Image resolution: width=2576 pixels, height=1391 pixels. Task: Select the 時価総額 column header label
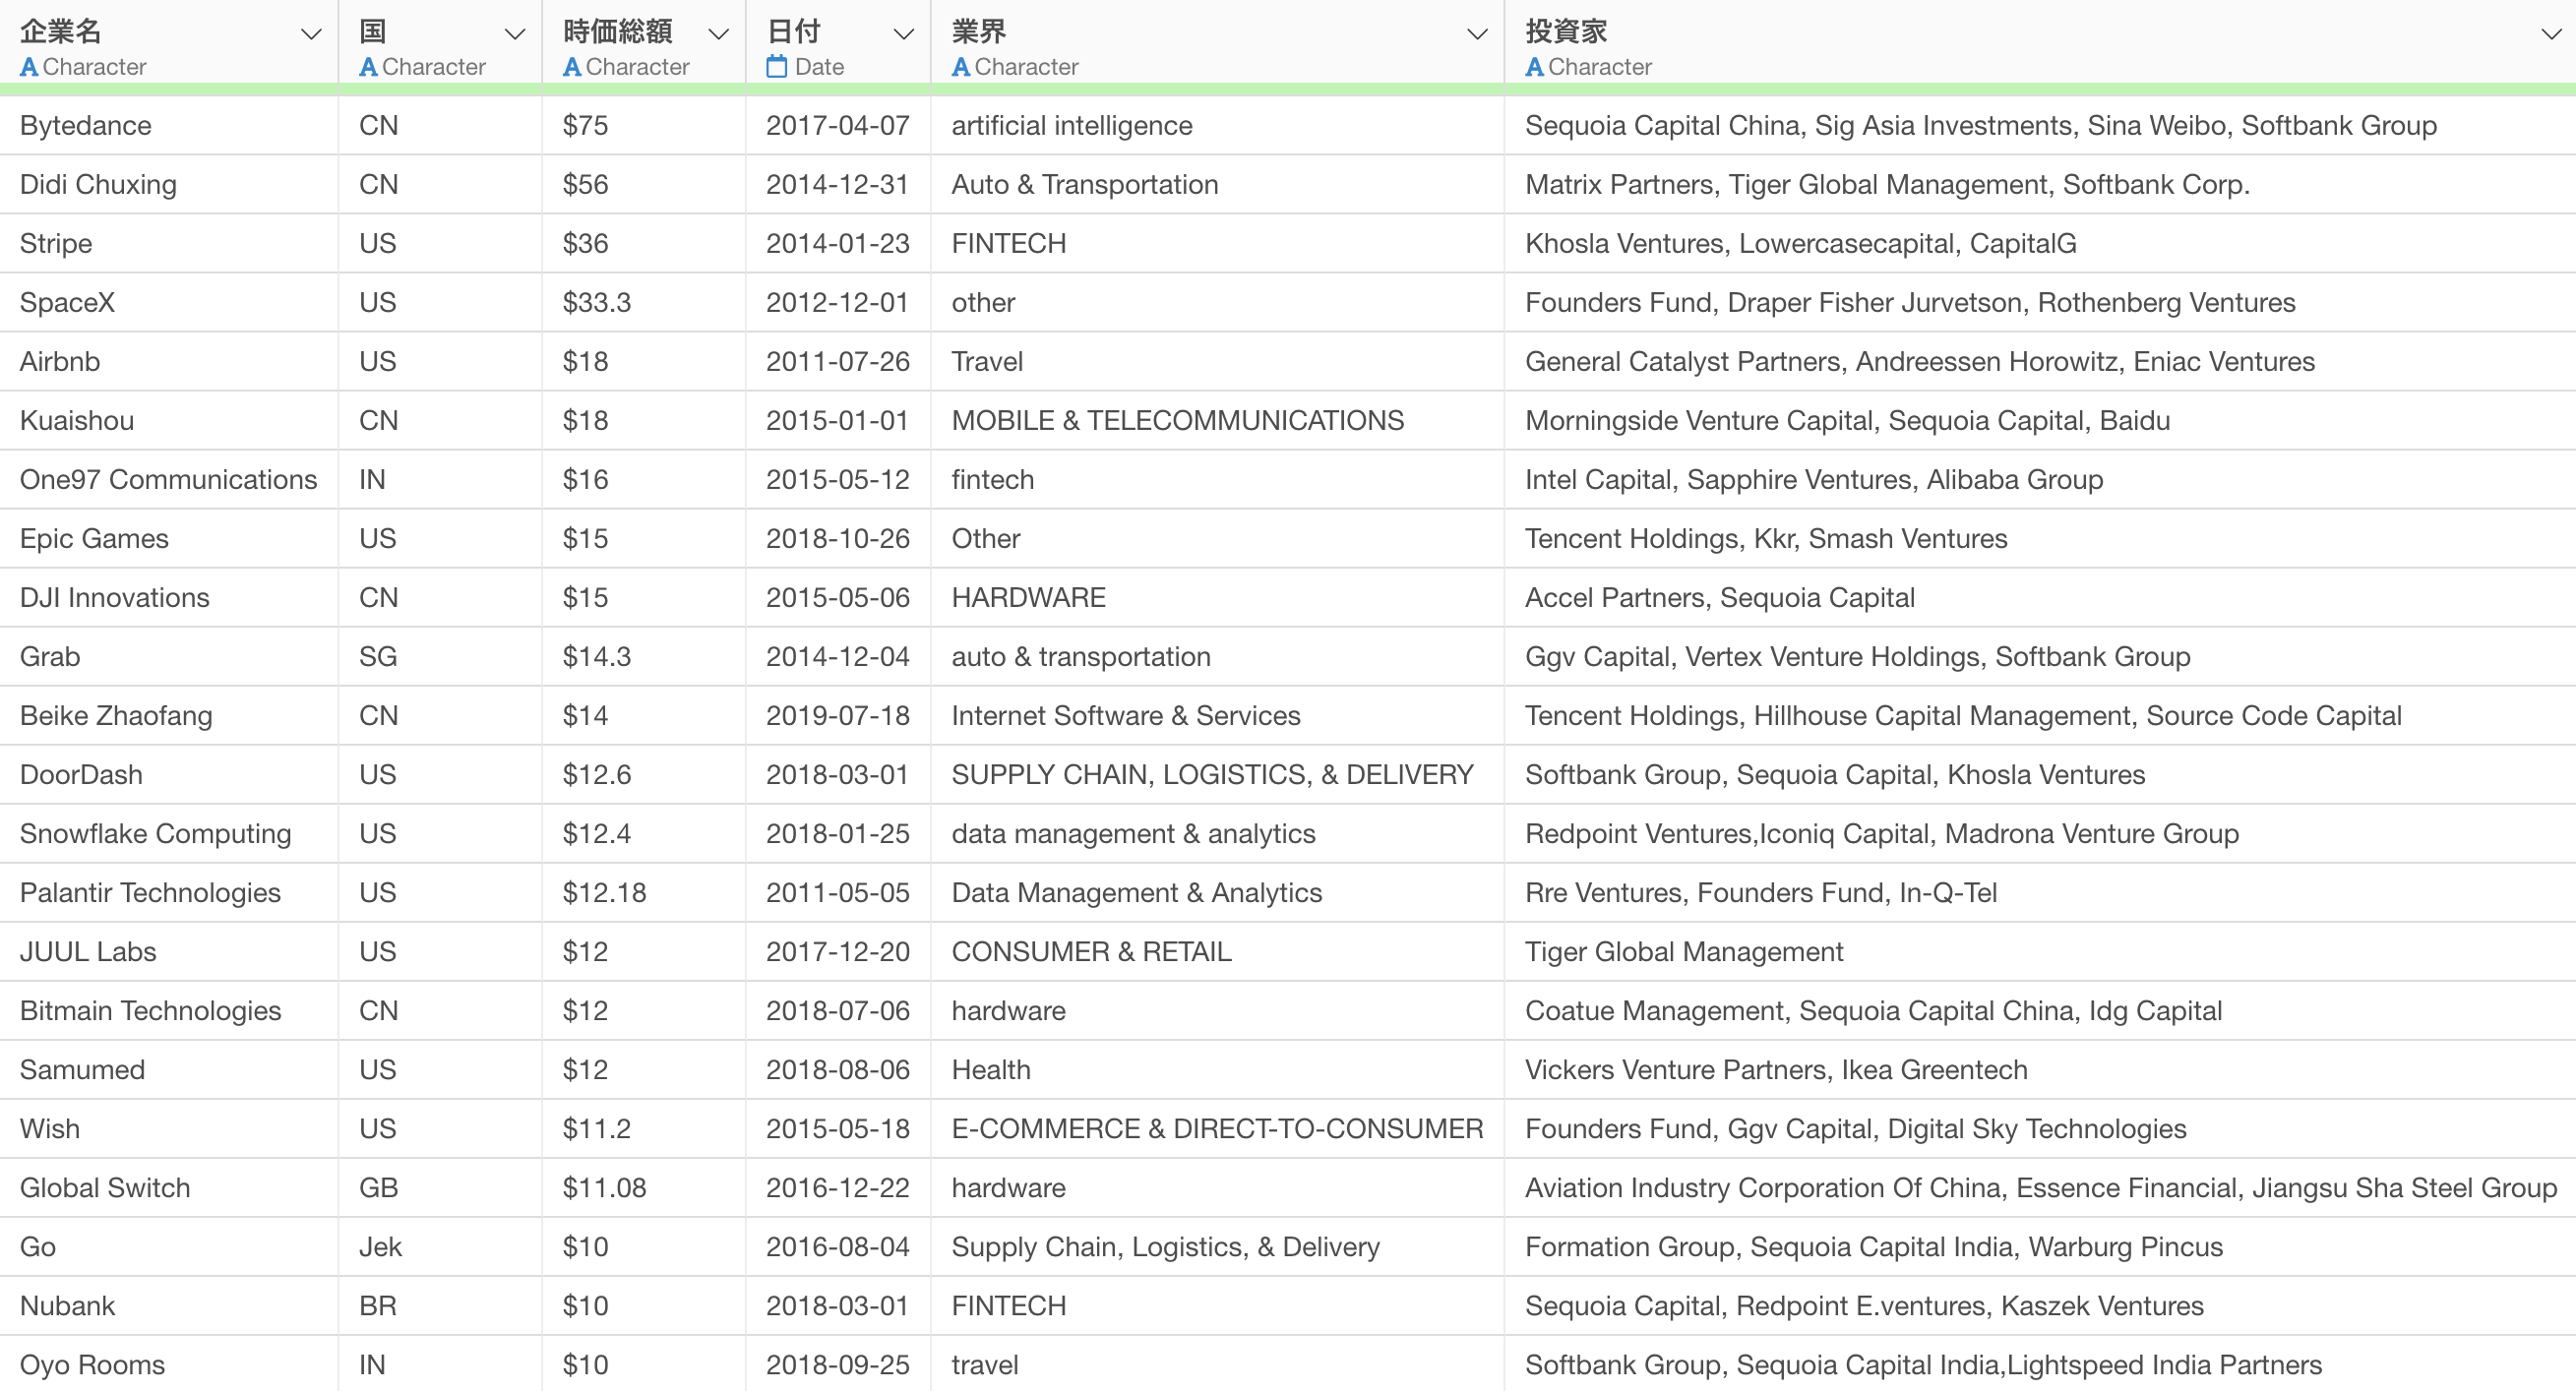click(618, 31)
